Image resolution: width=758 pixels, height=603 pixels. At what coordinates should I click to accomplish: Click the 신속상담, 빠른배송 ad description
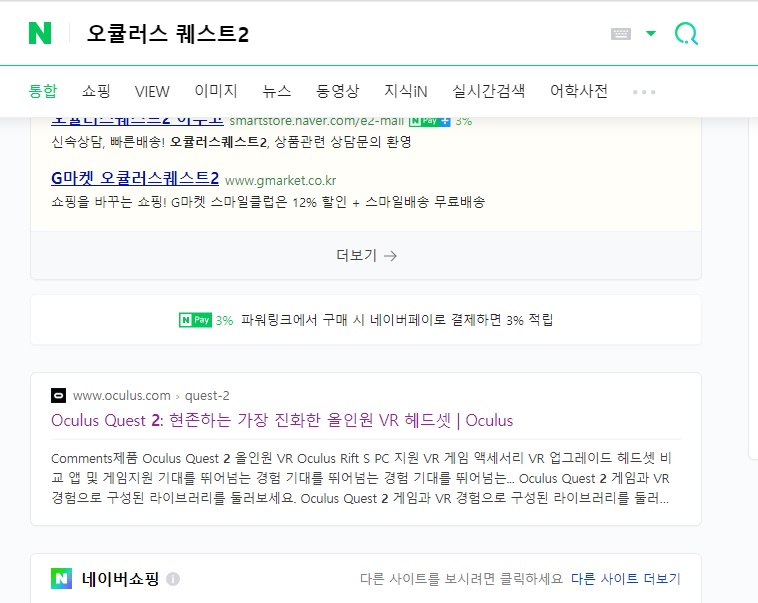click(x=232, y=142)
